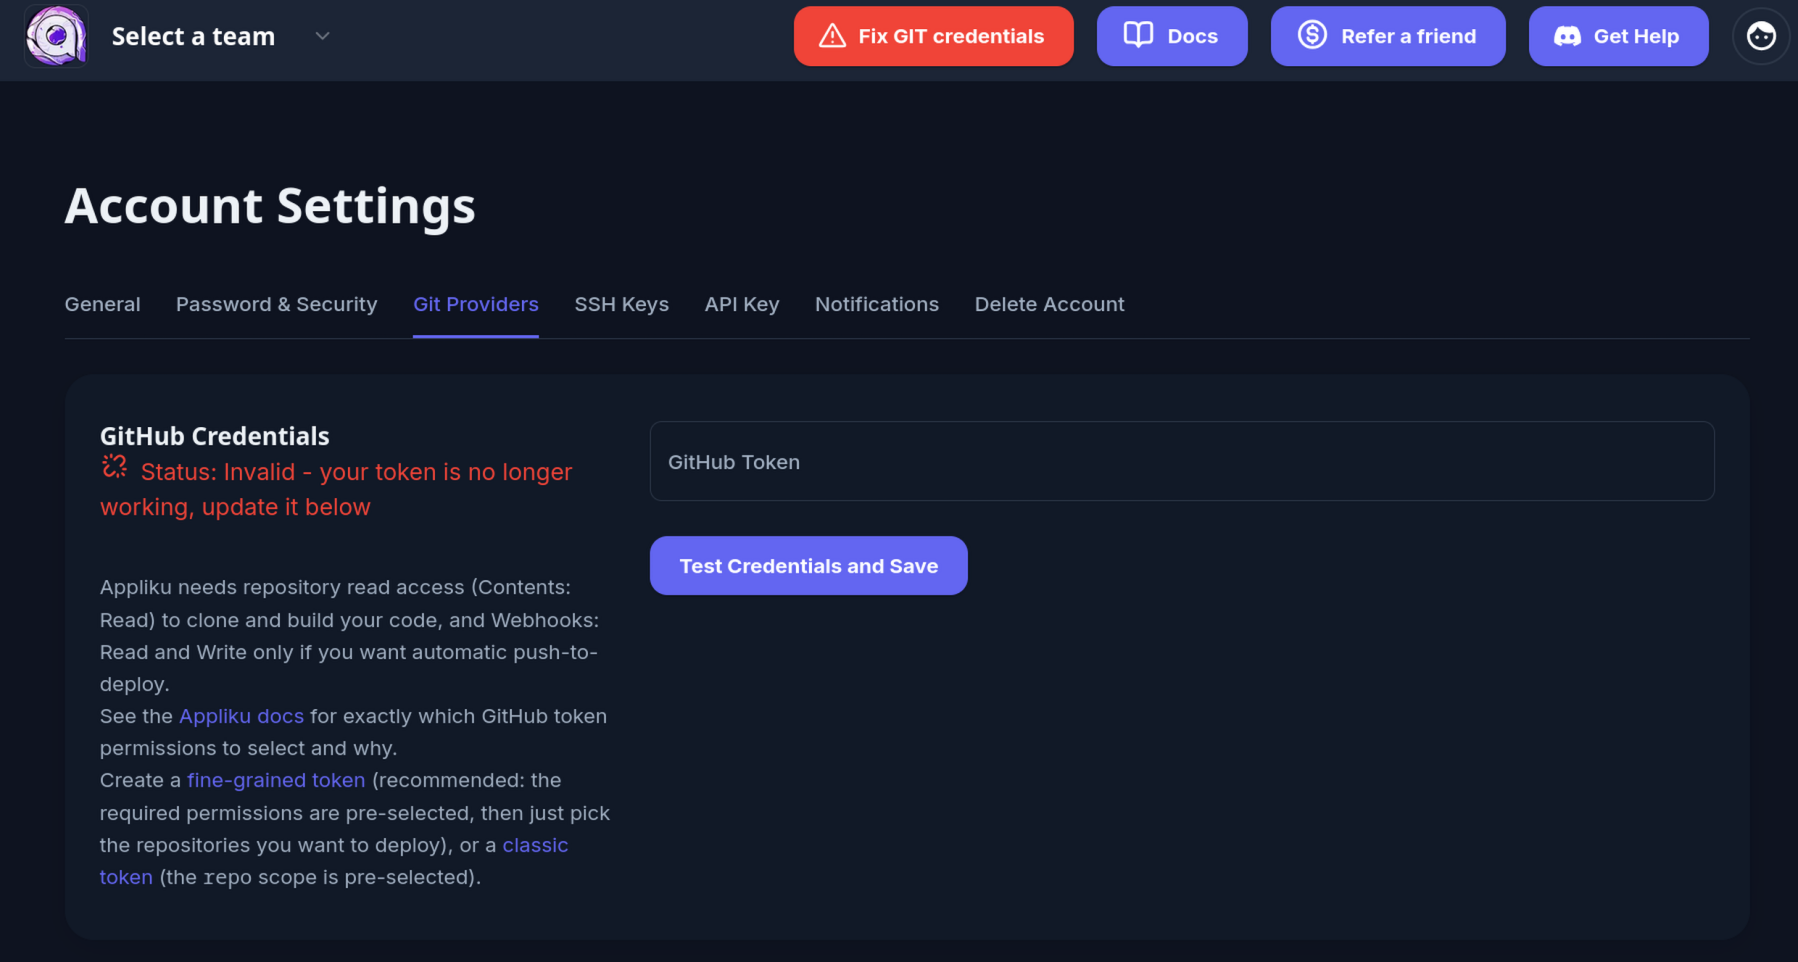Expand the Select a team chevron
The width and height of the screenshot is (1798, 962).
point(322,36)
